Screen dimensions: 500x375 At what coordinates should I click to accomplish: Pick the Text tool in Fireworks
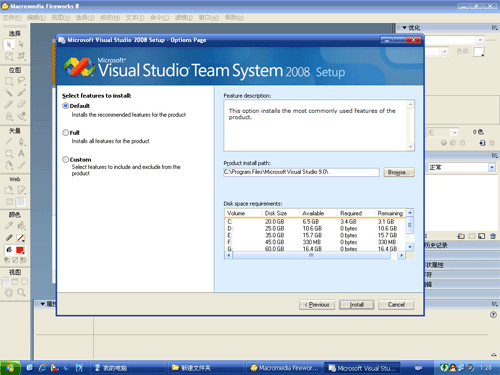(21, 153)
